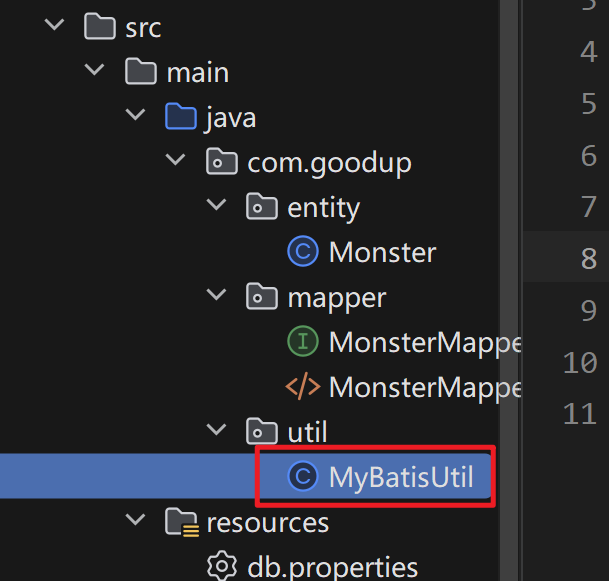Click the resources folder icon
609x581 pixels.
180,522
